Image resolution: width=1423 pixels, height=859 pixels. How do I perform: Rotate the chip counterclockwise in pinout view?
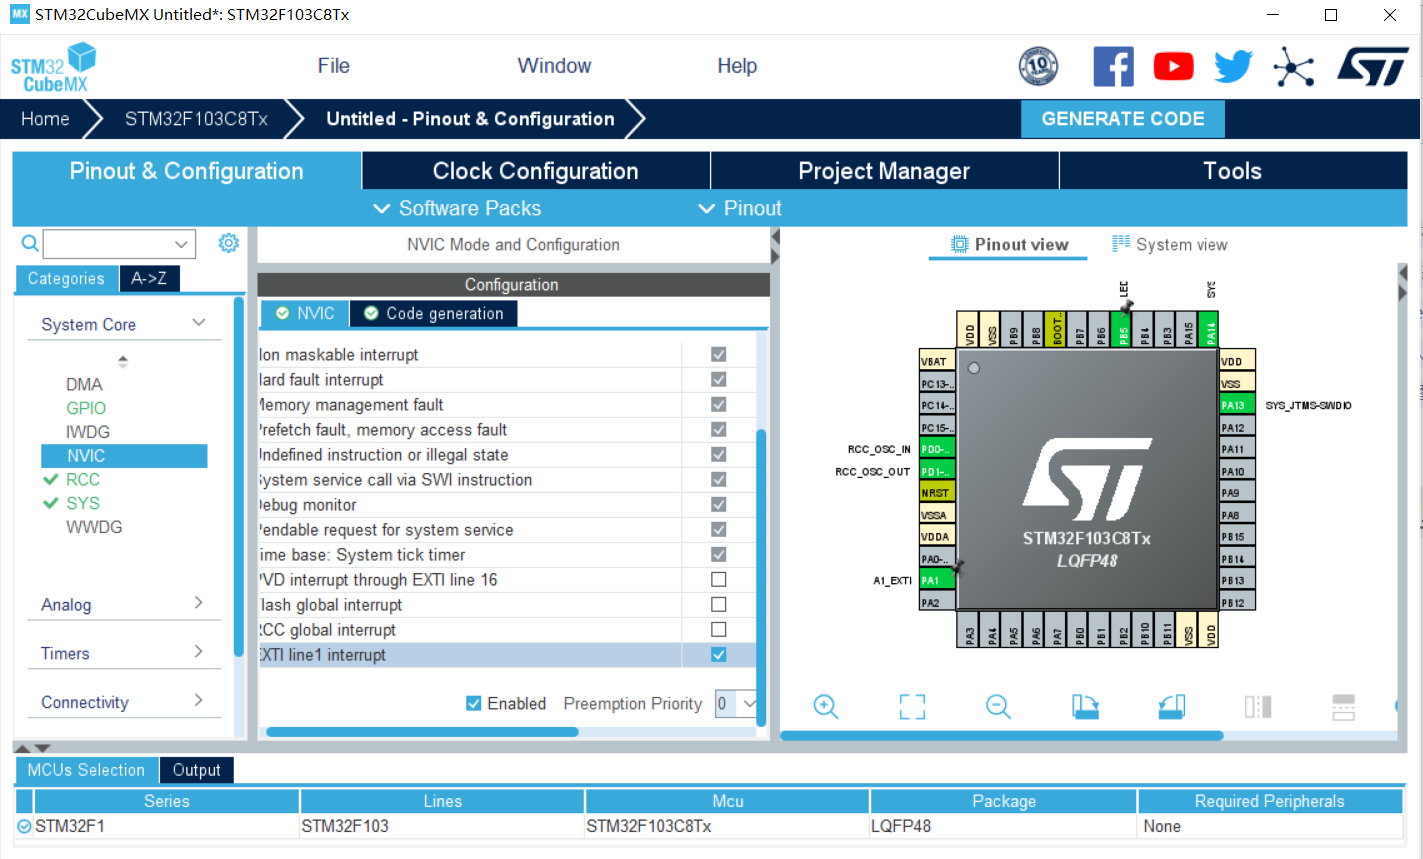(1170, 707)
